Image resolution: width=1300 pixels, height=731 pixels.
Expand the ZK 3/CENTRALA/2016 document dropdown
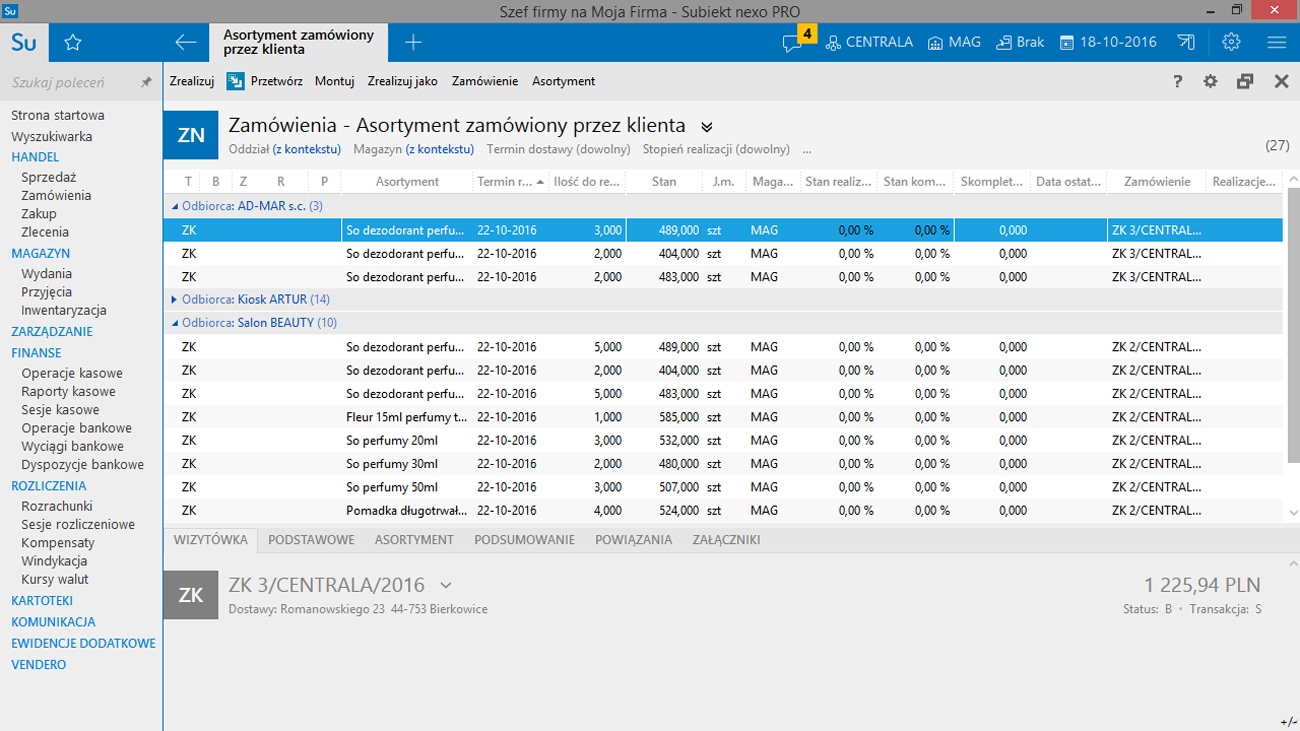pos(446,585)
